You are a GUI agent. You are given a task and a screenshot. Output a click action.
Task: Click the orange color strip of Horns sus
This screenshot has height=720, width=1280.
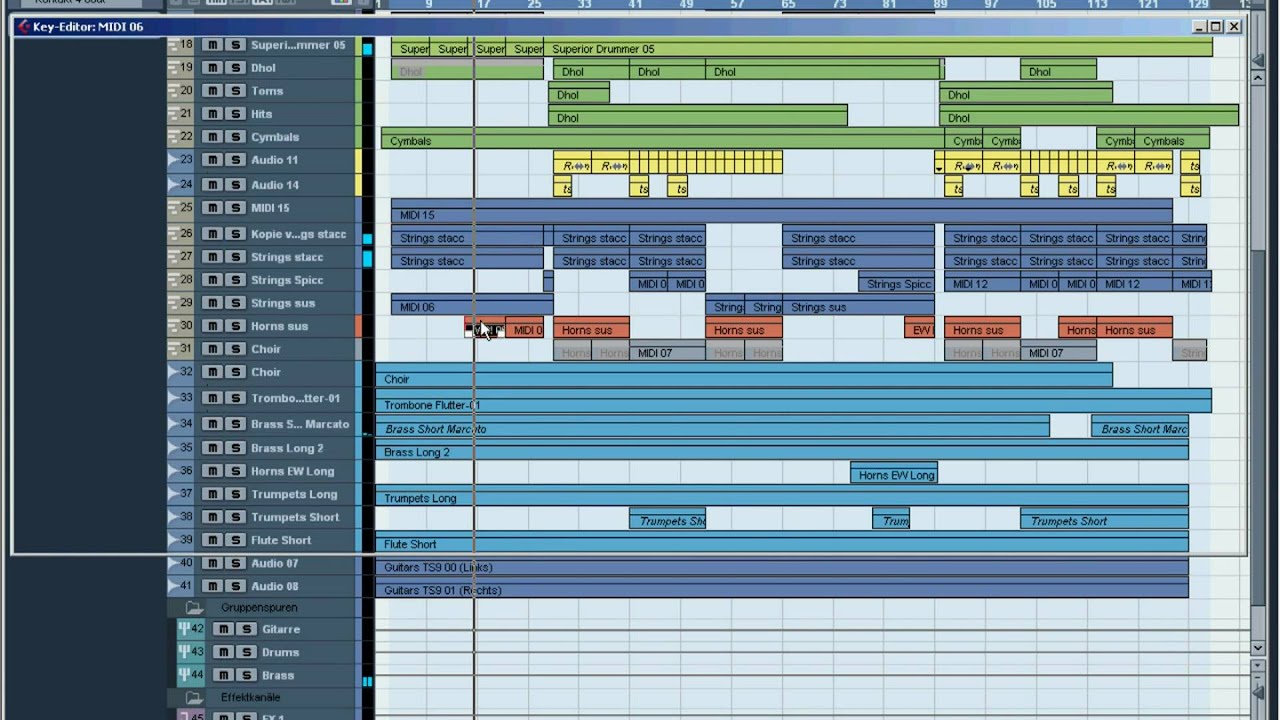point(358,326)
